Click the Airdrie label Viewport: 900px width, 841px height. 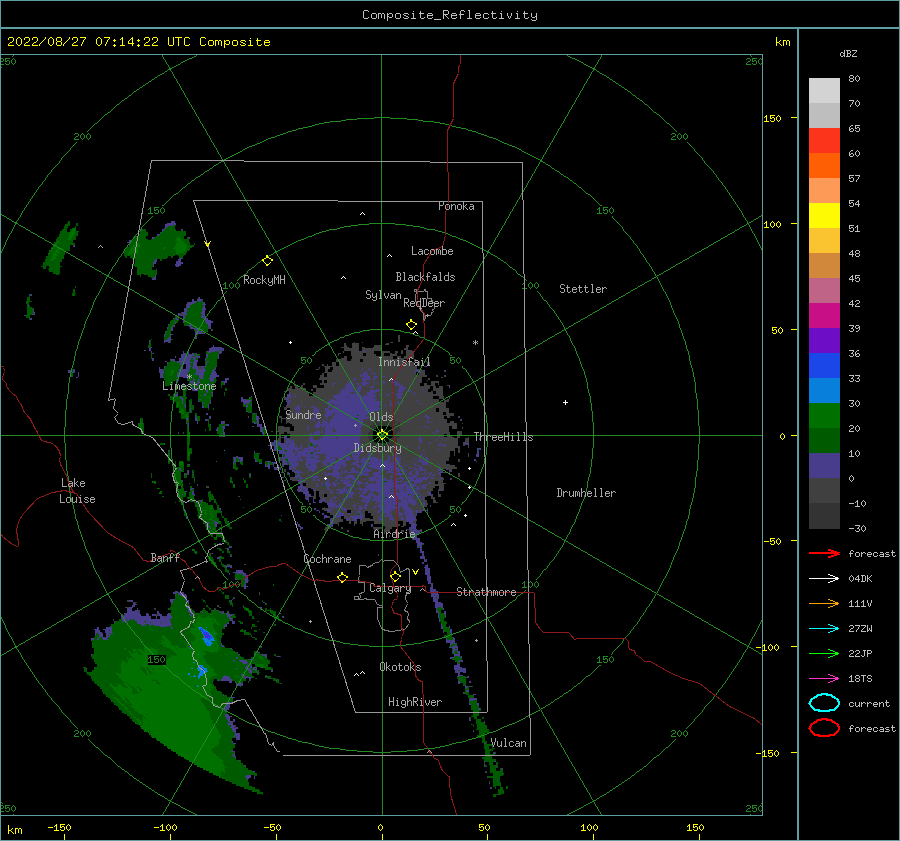pyautogui.click(x=394, y=534)
